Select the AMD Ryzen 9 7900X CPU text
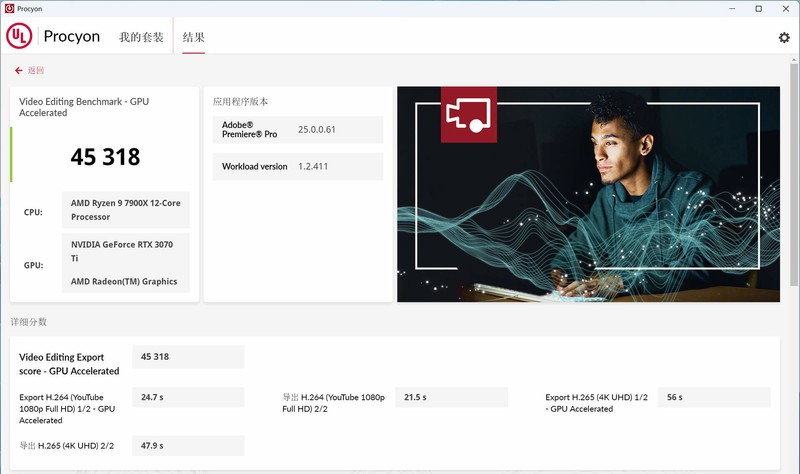Screen dimensions: 800x474 (x=126, y=210)
